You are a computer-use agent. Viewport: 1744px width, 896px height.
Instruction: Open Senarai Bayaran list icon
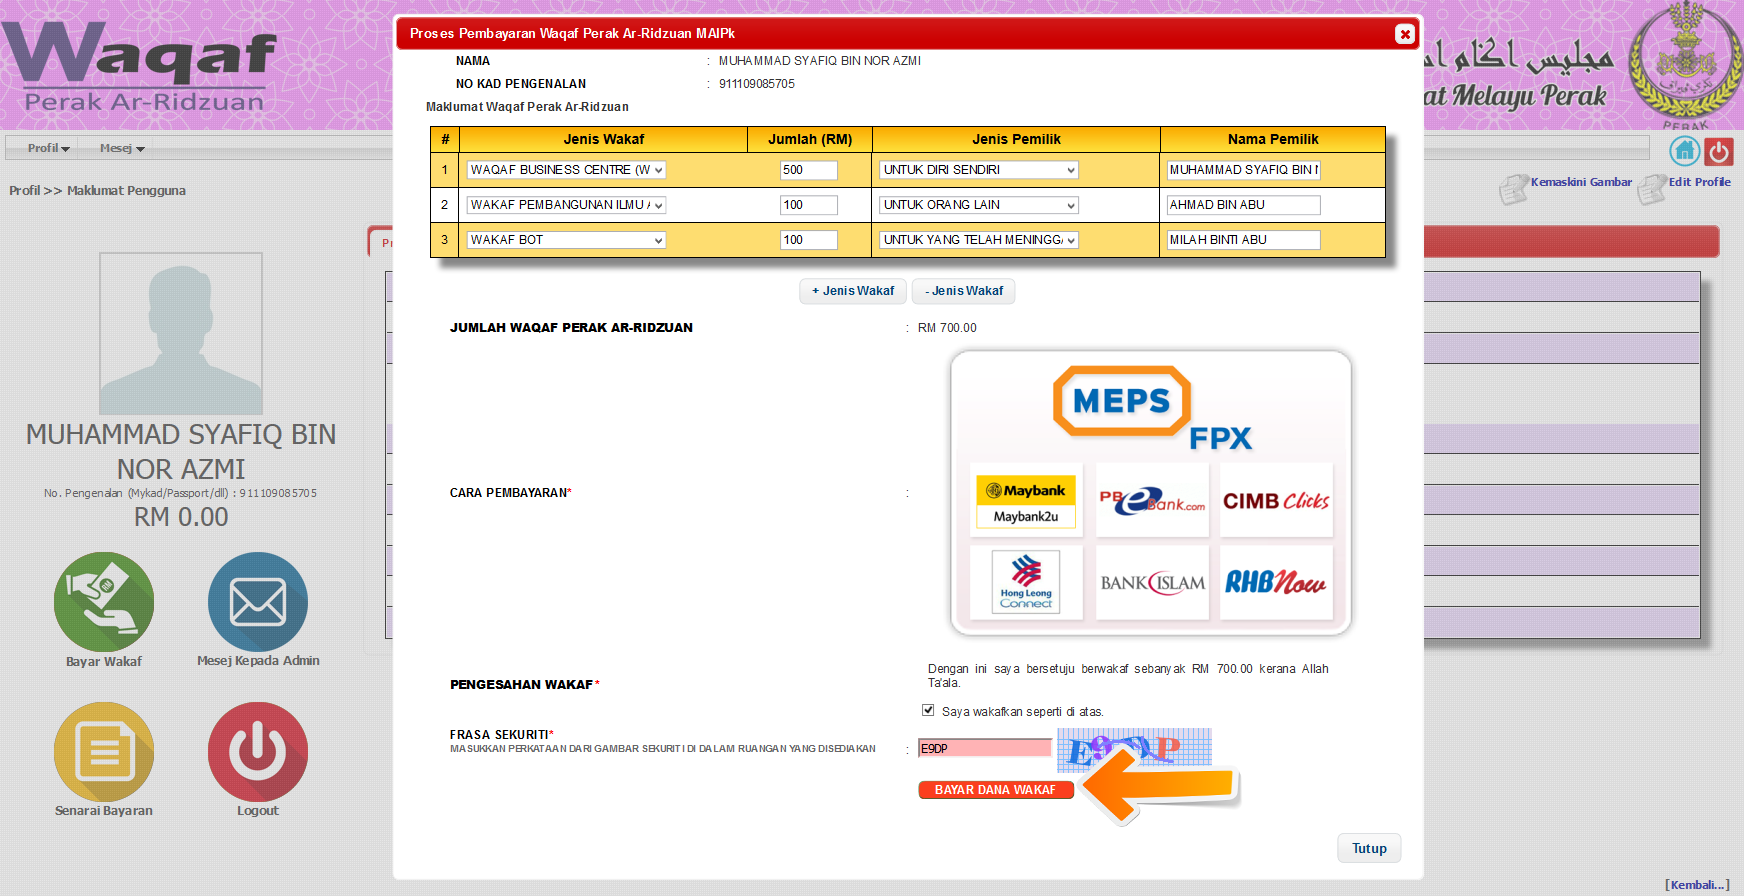coord(104,752)
